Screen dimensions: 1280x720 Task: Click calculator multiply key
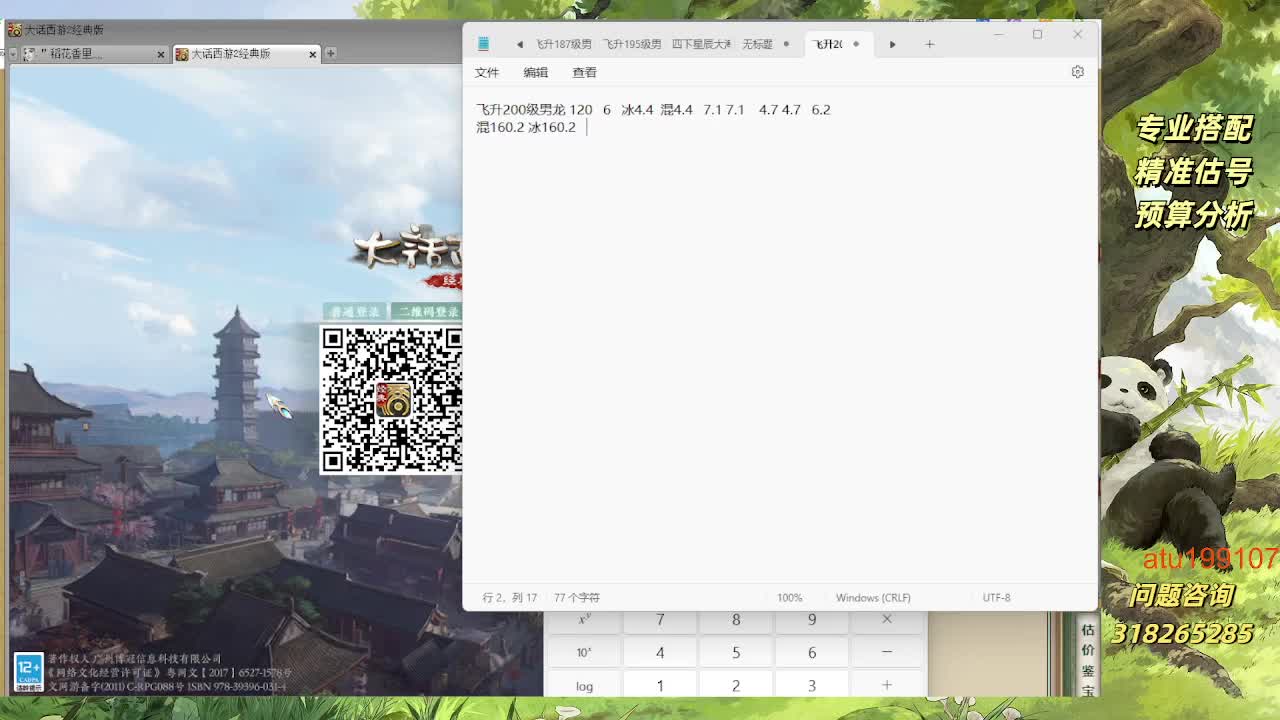[887, 620]
